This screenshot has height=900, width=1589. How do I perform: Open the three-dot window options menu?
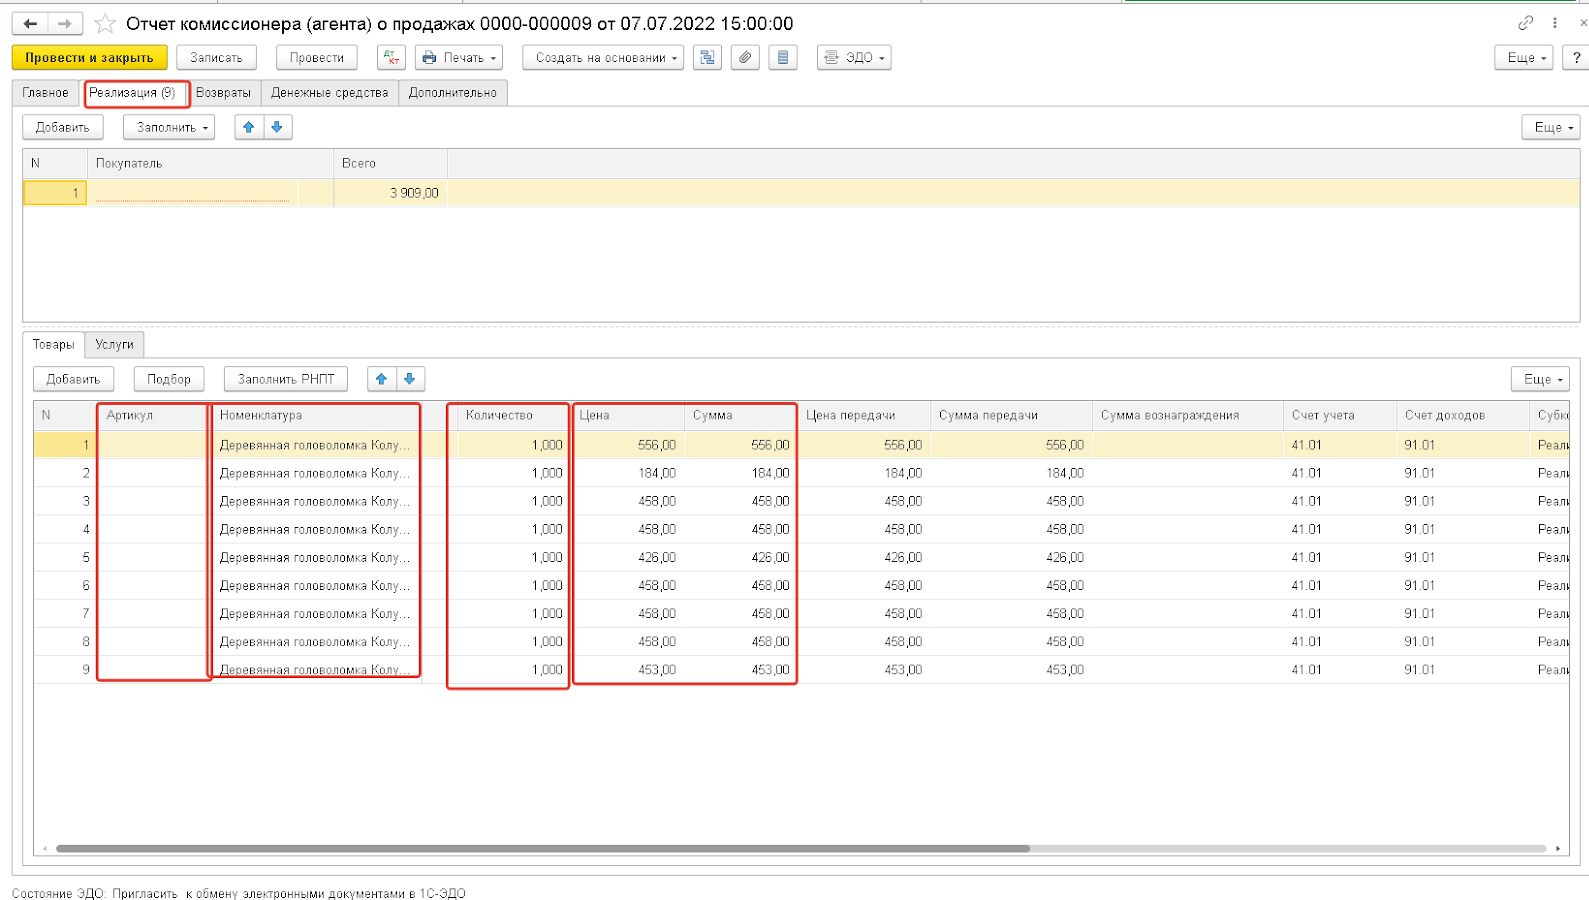click(x=1555, y=23)
